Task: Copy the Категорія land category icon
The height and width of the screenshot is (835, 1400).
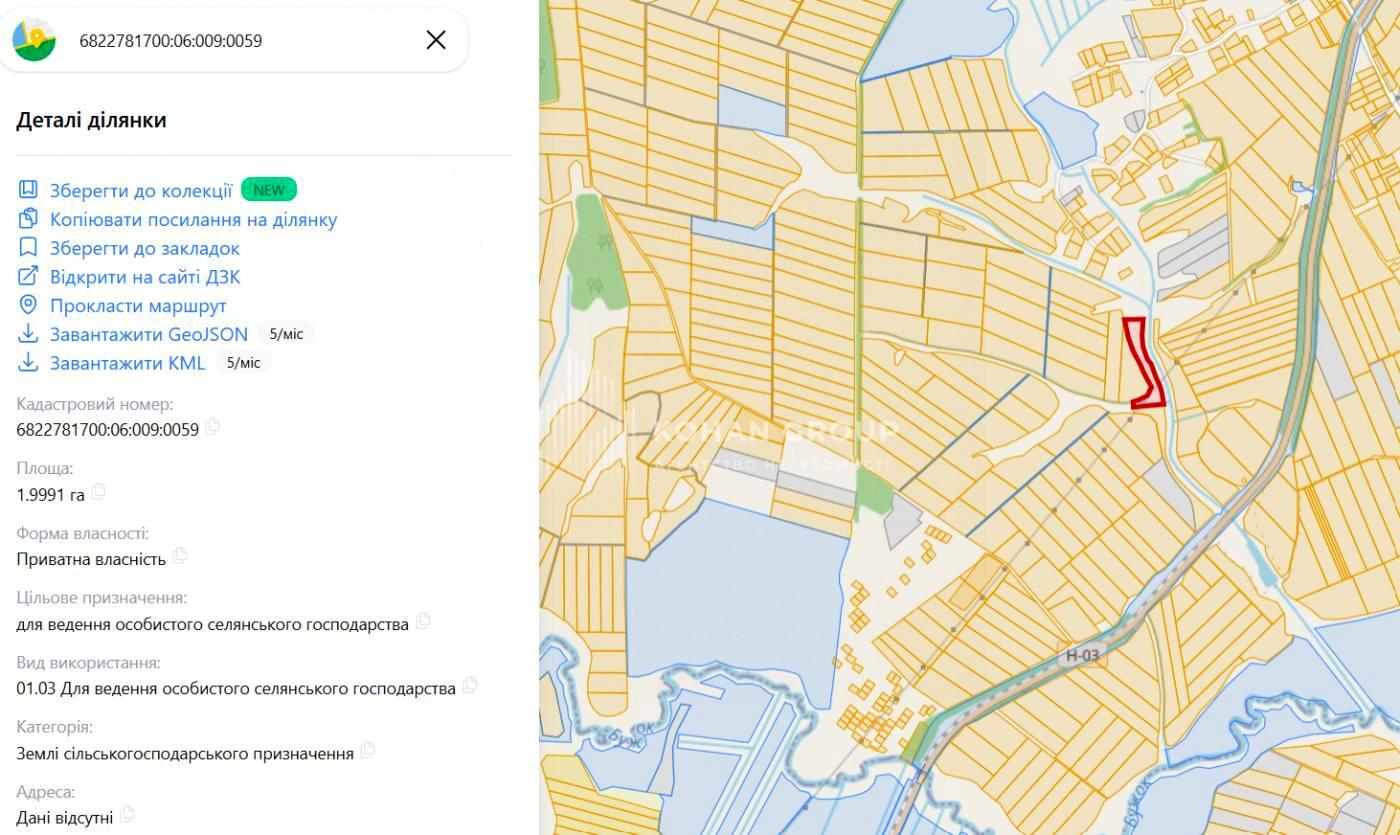Action: click(x=368, y=751)
